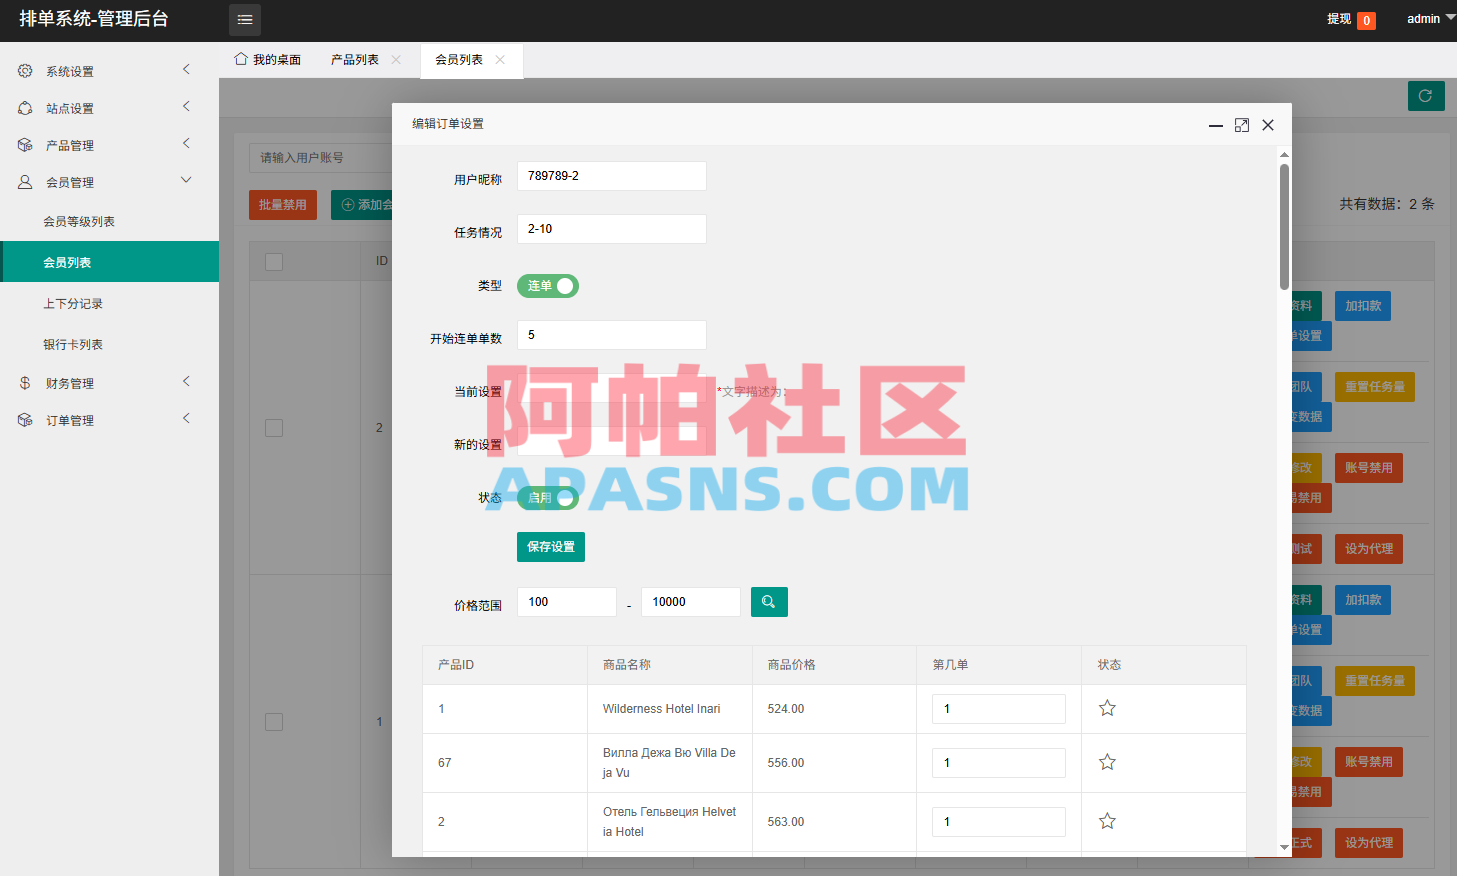
Task: Click the 订单管理 sidebar icon
Action: coord(25,420)
